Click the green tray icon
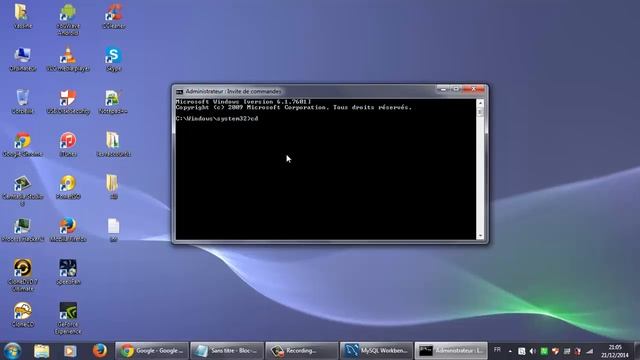 click(544, 351)
